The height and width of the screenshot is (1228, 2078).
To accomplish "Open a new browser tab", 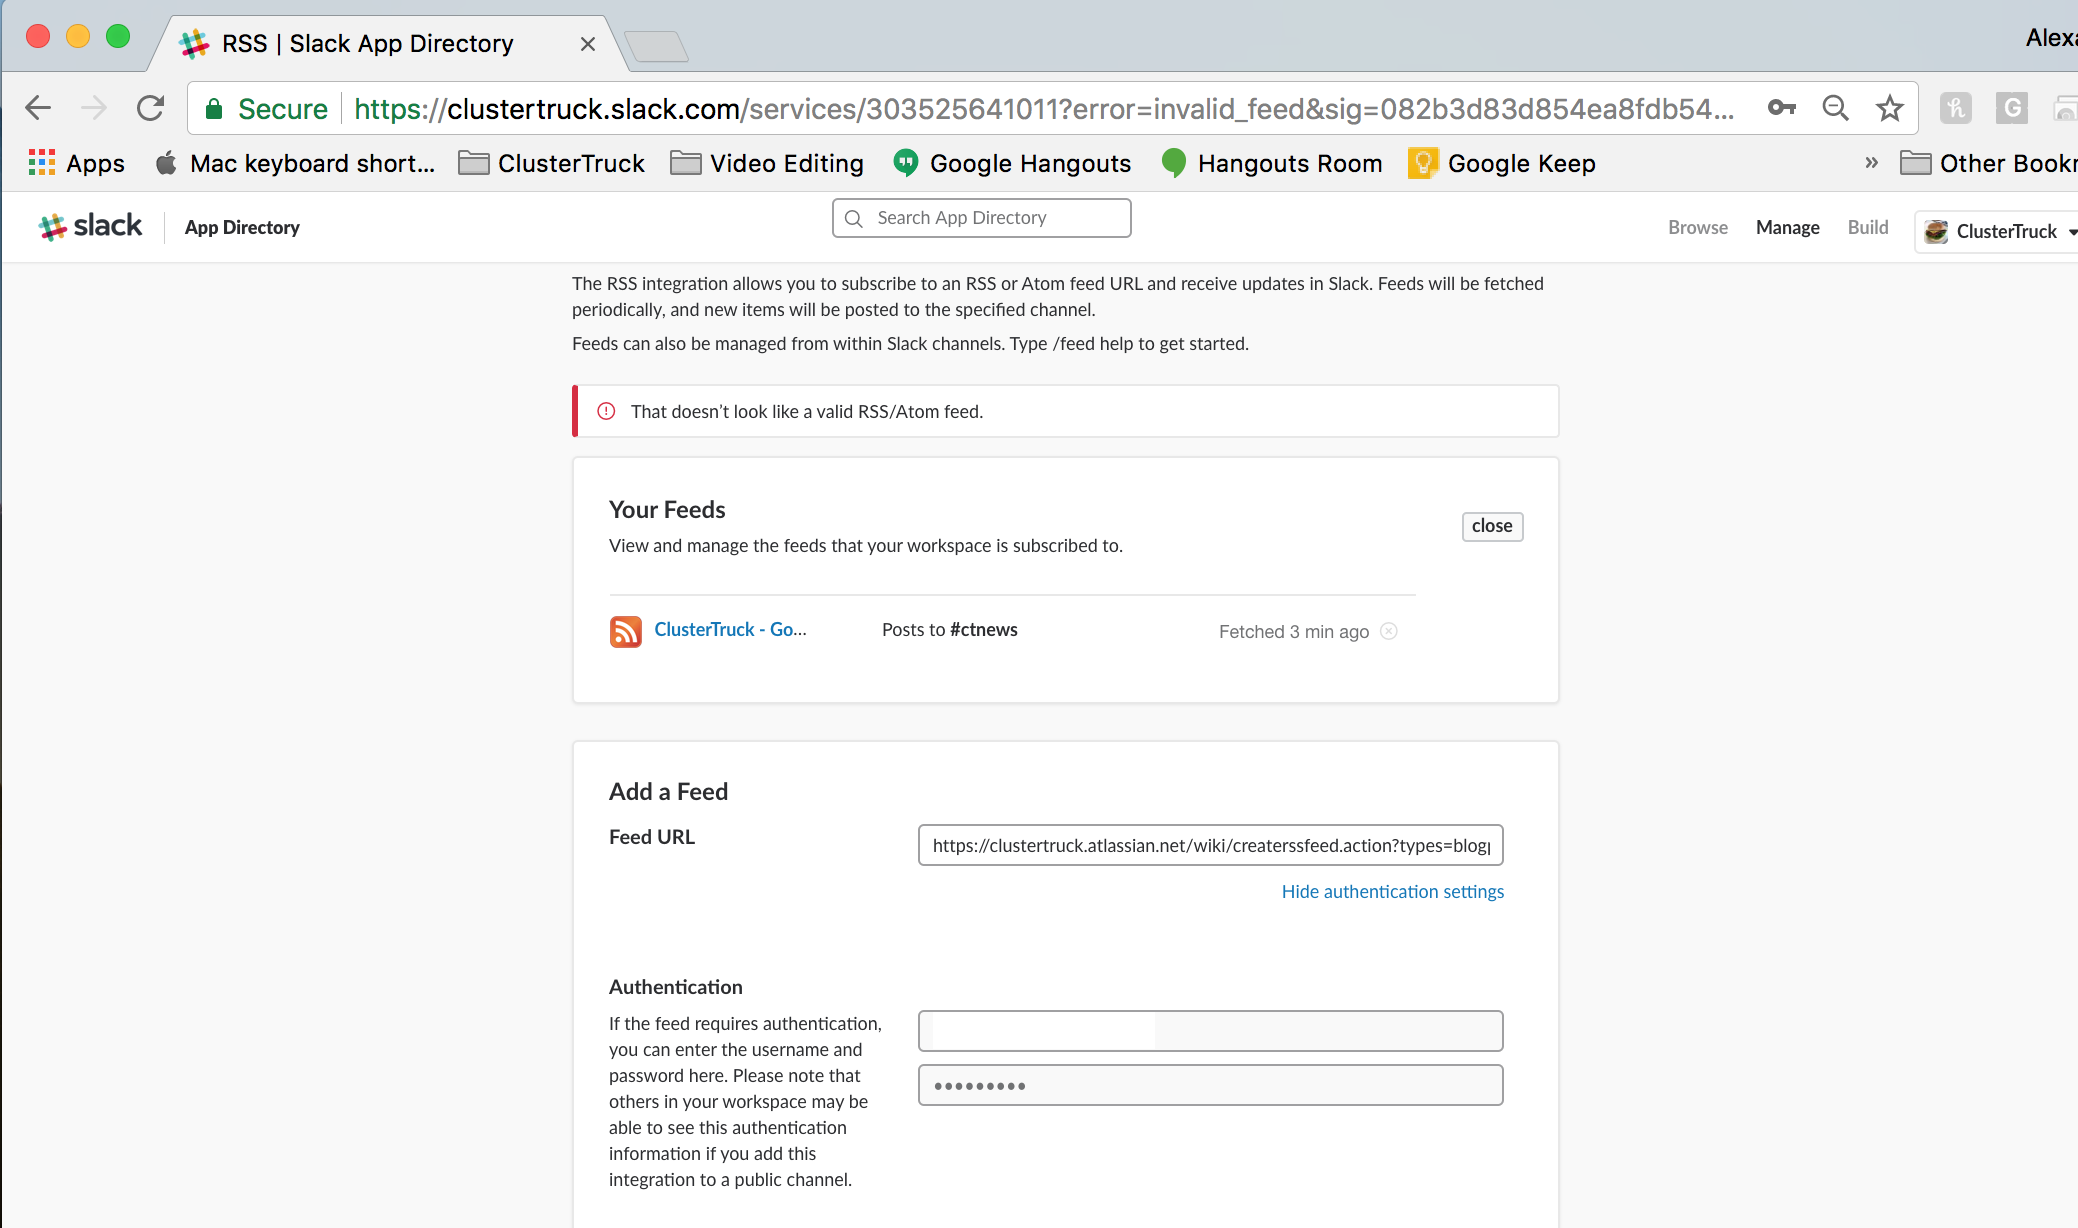I will (x=656, y=46).
